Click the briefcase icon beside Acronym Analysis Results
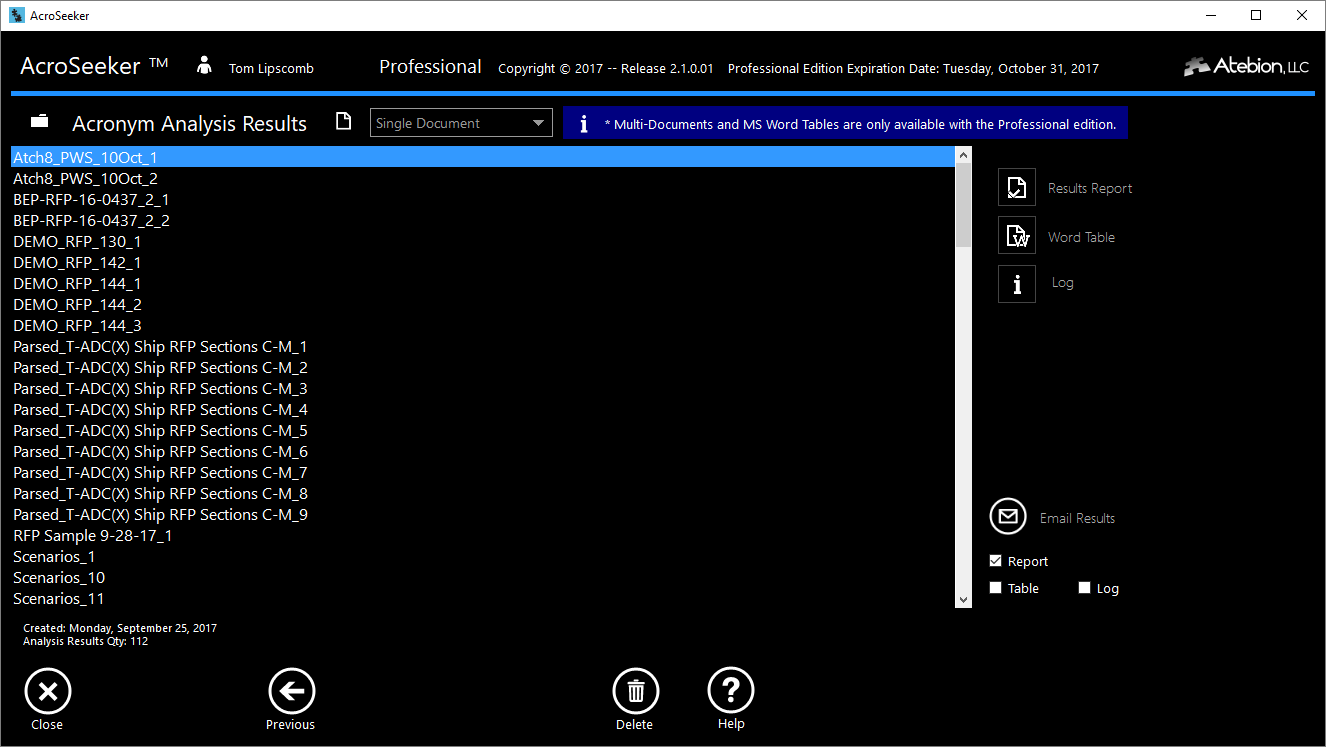Screen dimensions: 1326x747 tap(40, 121)
